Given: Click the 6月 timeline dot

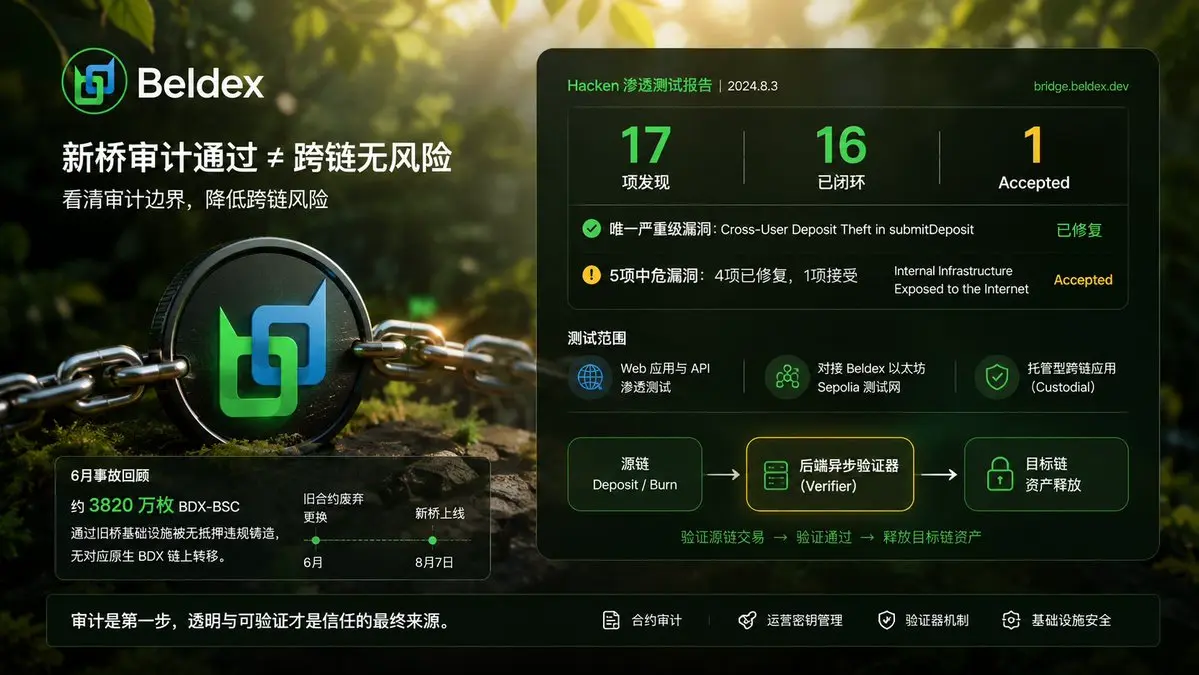Looking at the screenshot, I should (316, 540).
